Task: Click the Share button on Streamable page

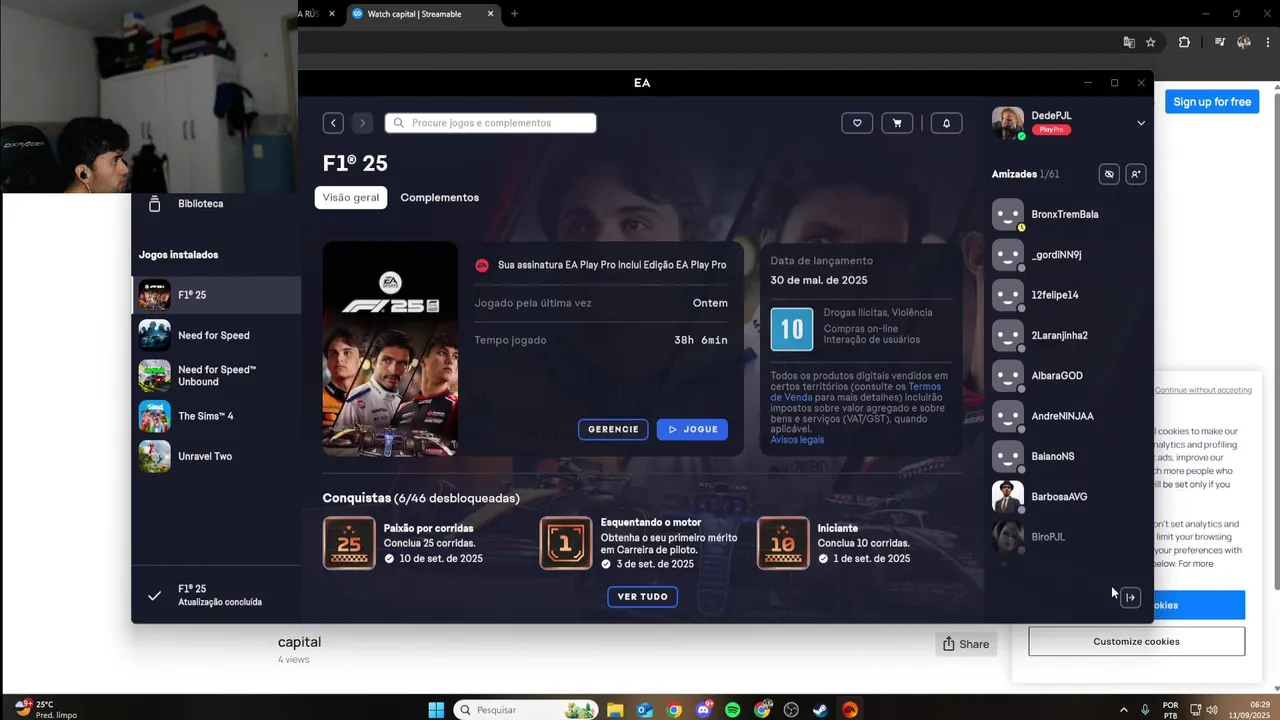Action: (x=966, y=644)
